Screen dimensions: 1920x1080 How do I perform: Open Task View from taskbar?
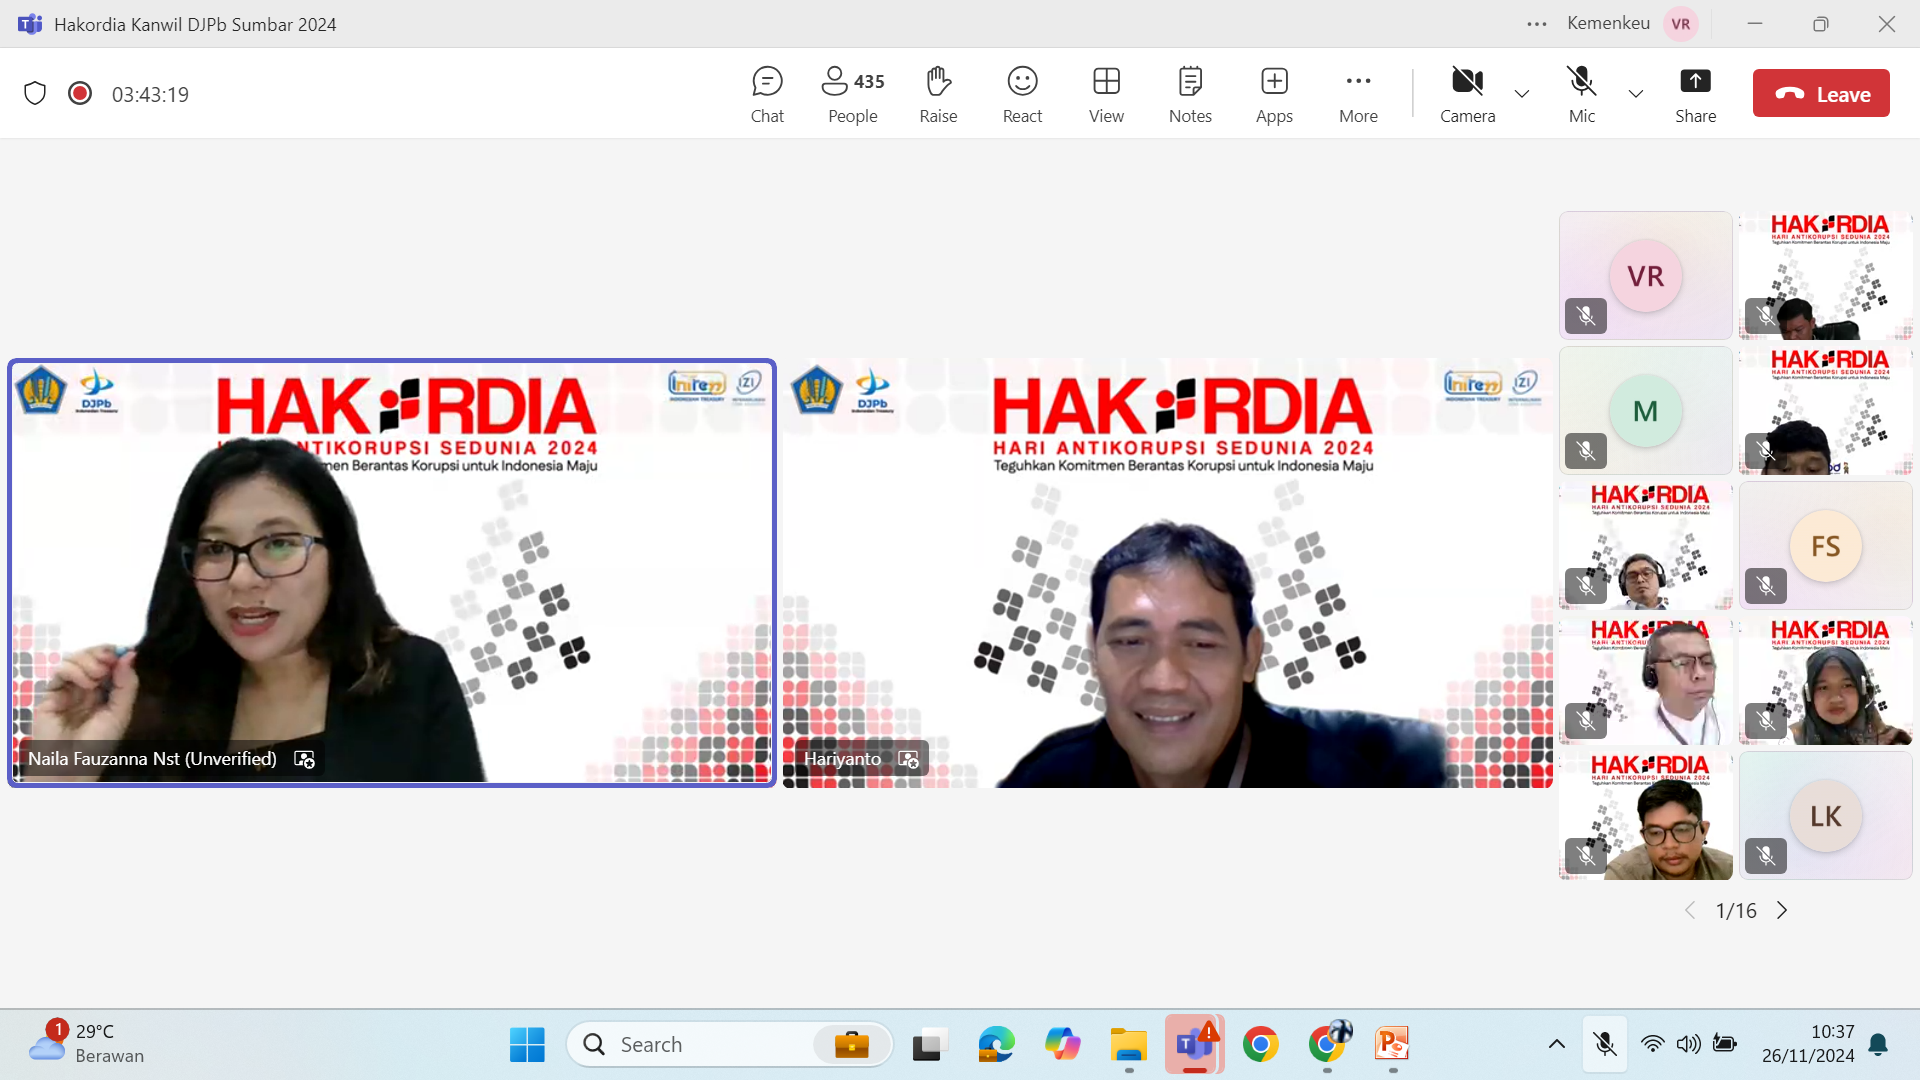(x=930, y=1044)
